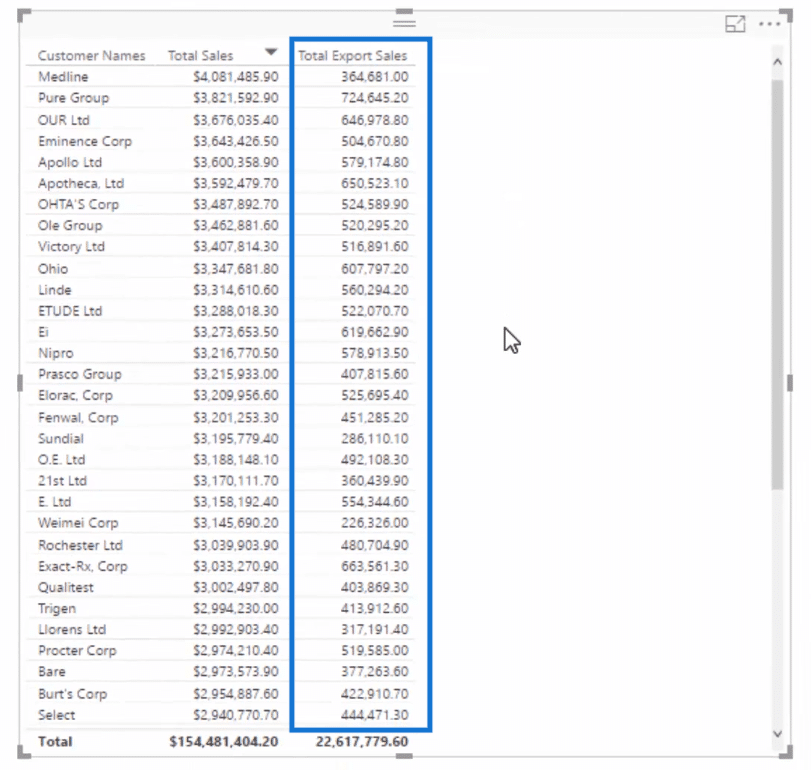This screenshot has width=811, height=770.
Task: Click export sales value 364,681.00
Action: pos(374,77)
